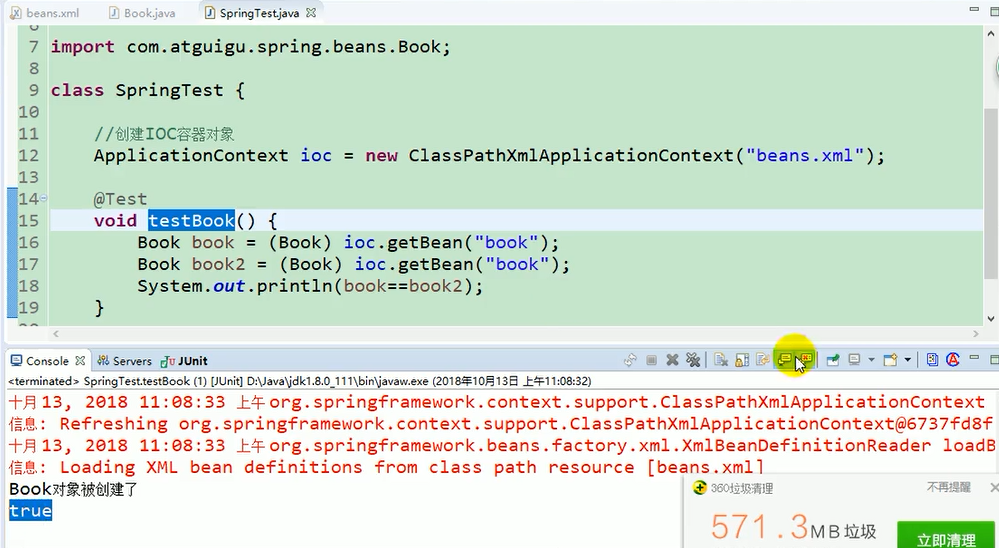
Task: Click console line mentioning XmlBeanDefinitionReader
Action: 501,445
